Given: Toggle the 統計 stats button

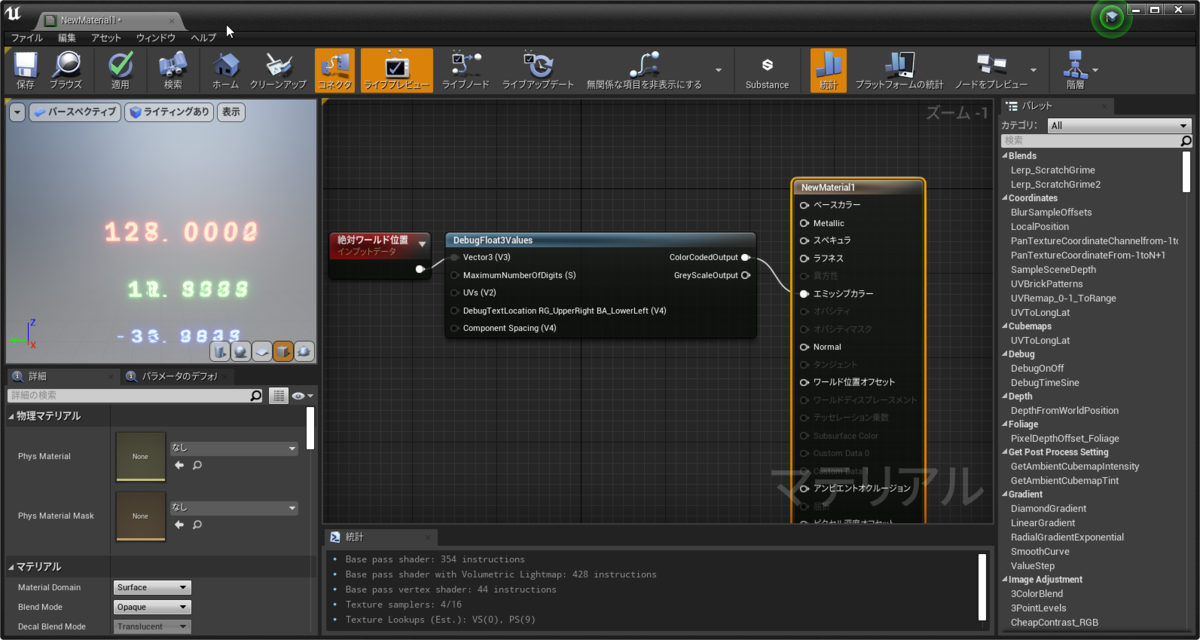Looking at the screenshot, I should (x=829, y=70).
